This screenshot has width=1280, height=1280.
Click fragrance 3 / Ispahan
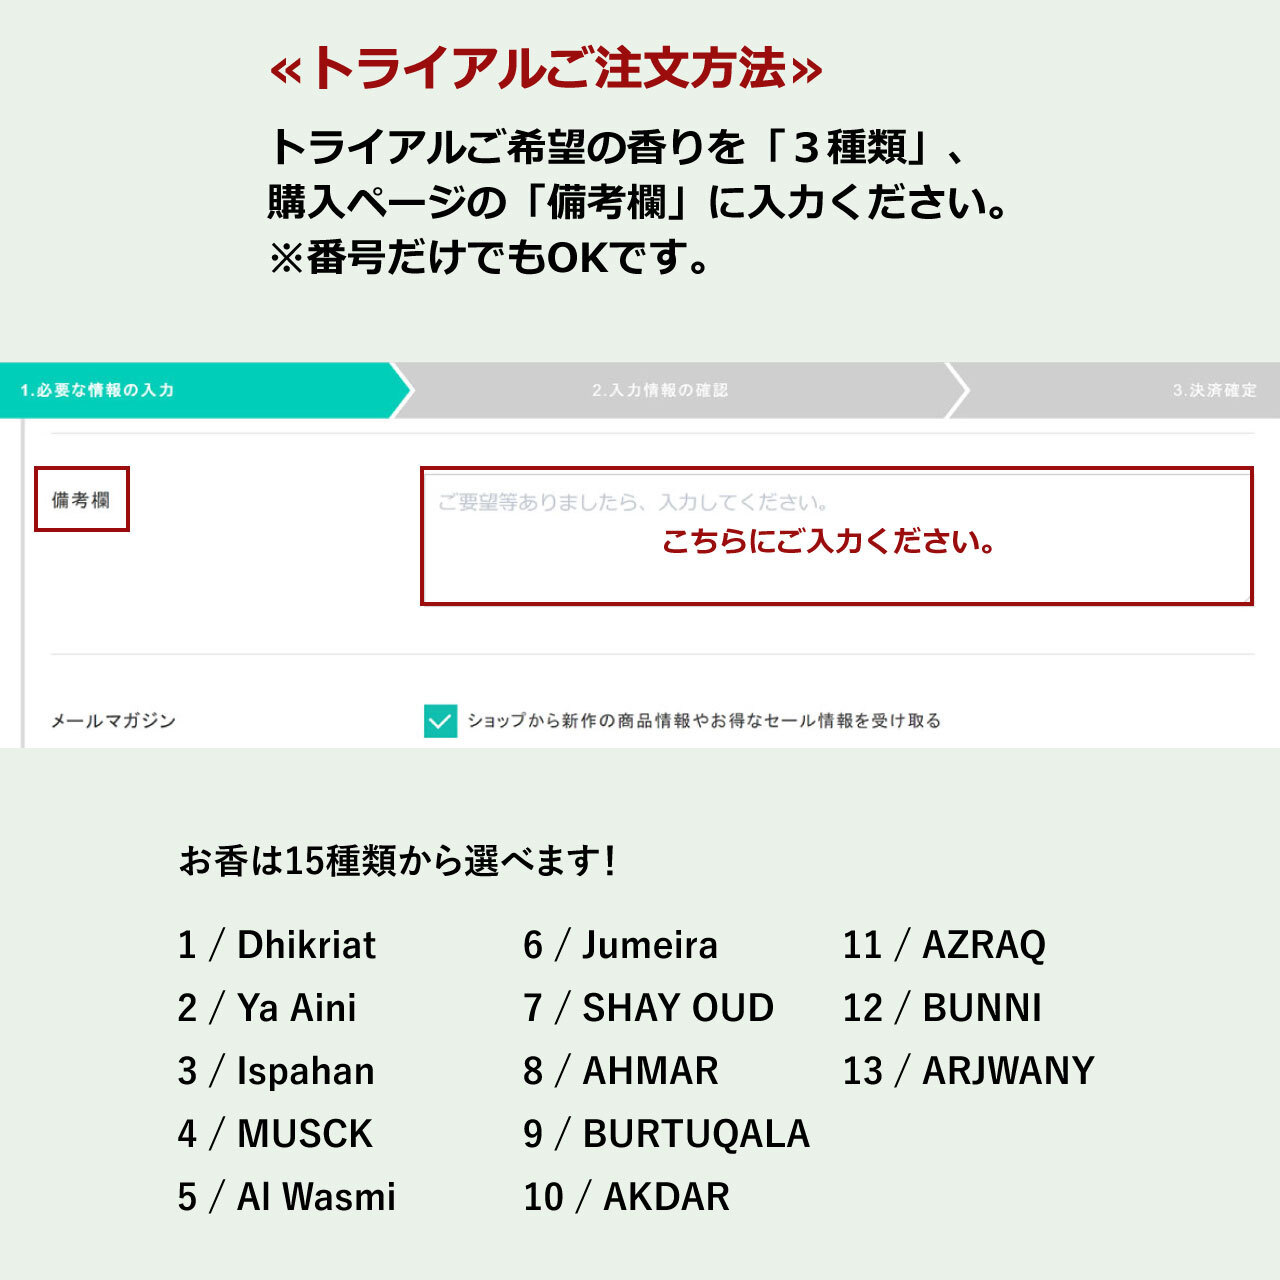(276, 1071)
